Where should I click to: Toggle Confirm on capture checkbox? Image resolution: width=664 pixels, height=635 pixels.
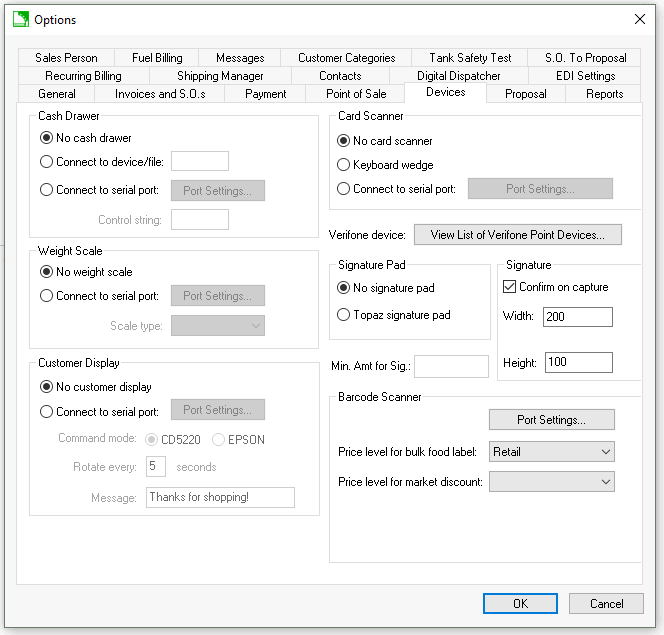[509, 287]
